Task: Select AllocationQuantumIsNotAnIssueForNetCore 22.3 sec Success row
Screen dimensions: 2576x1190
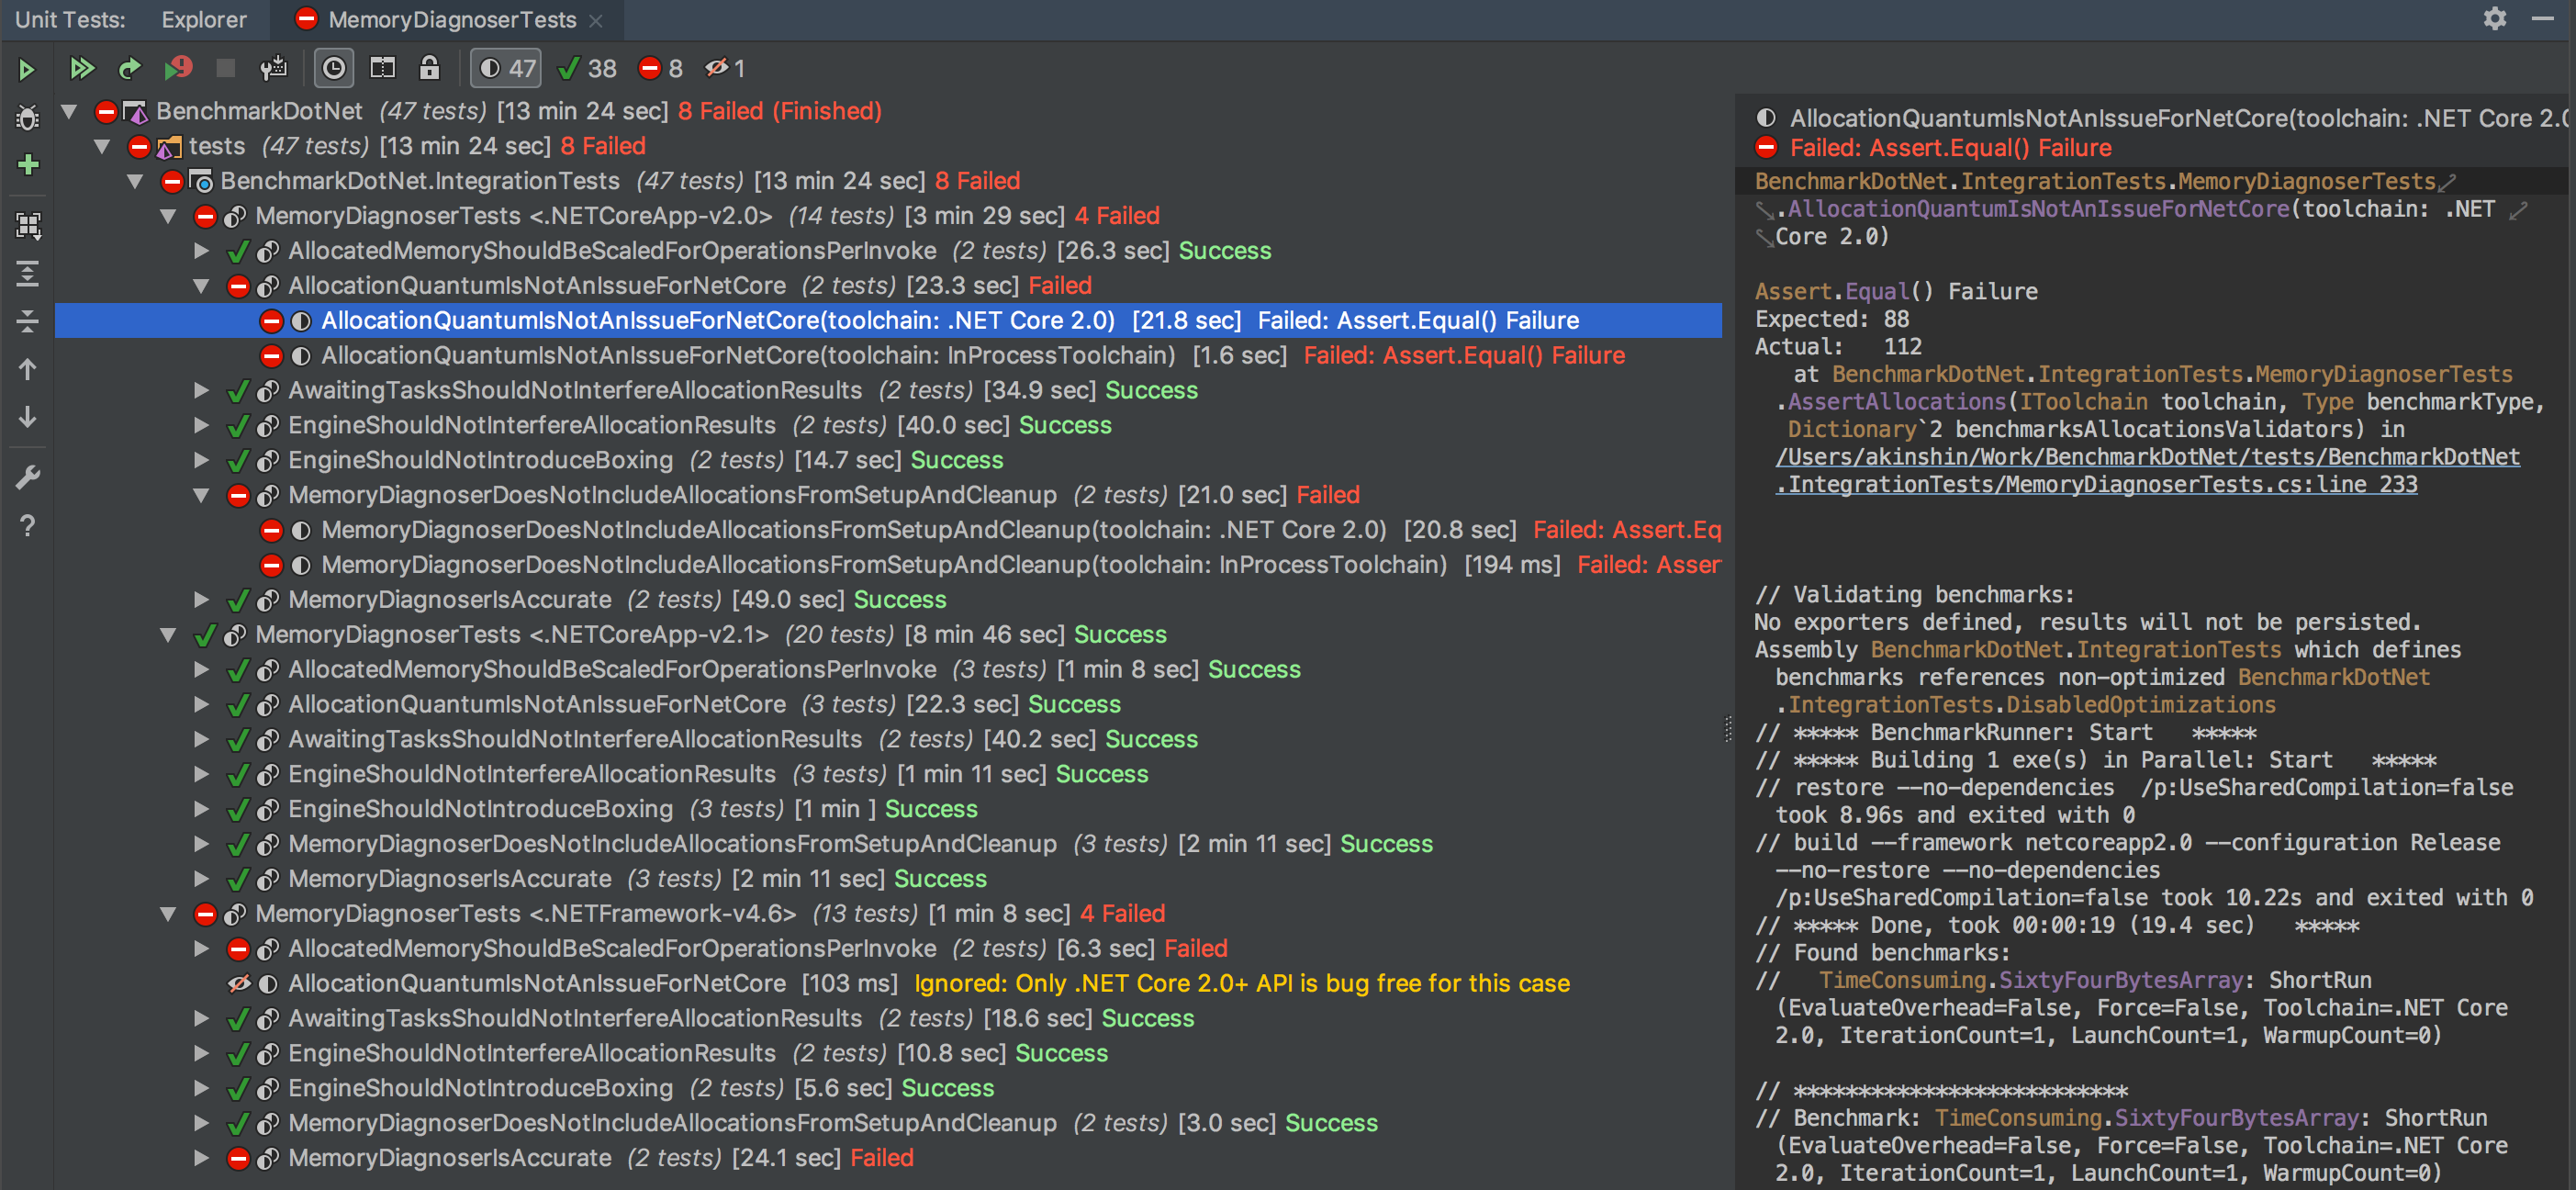Action: [x=889, y=704]
